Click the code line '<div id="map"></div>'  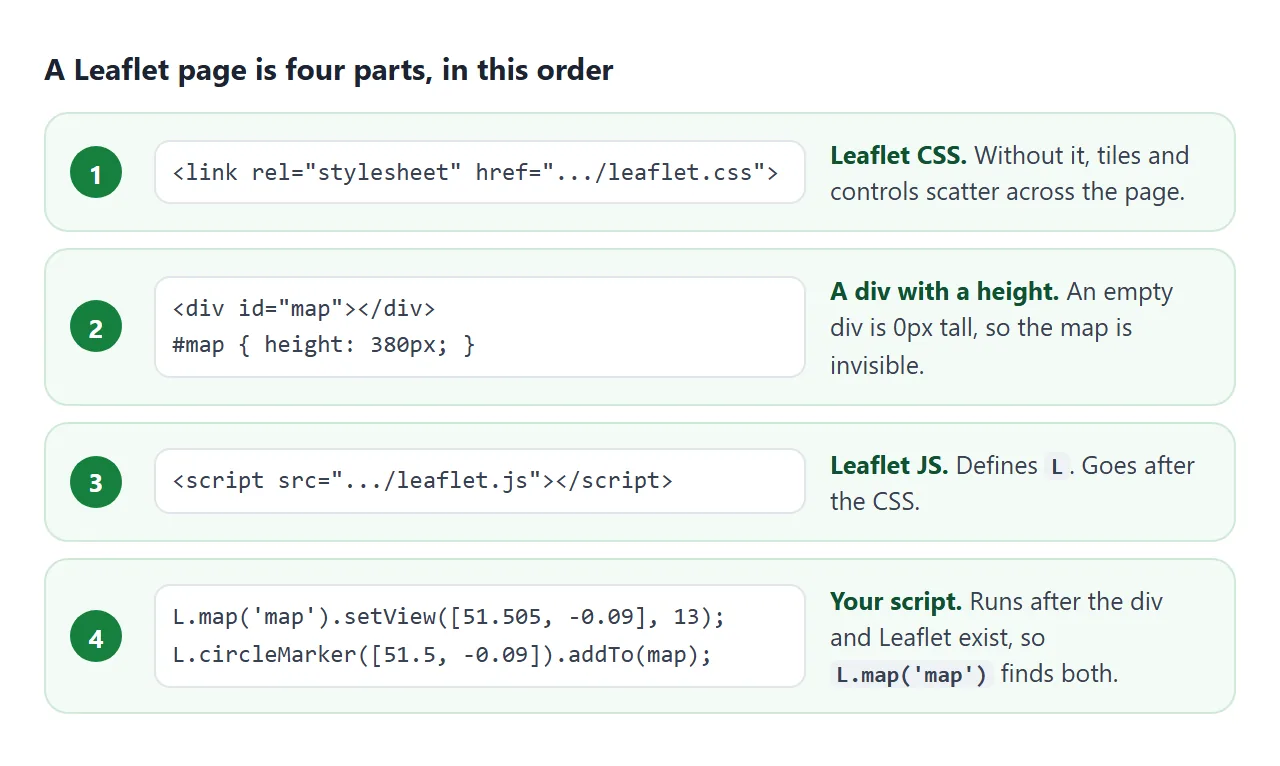coord(304,308)
